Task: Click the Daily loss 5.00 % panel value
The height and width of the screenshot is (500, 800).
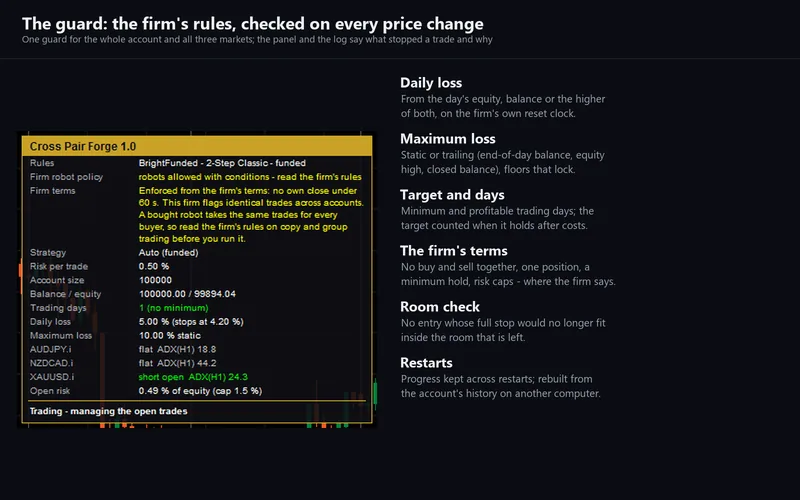Action: 191,321
